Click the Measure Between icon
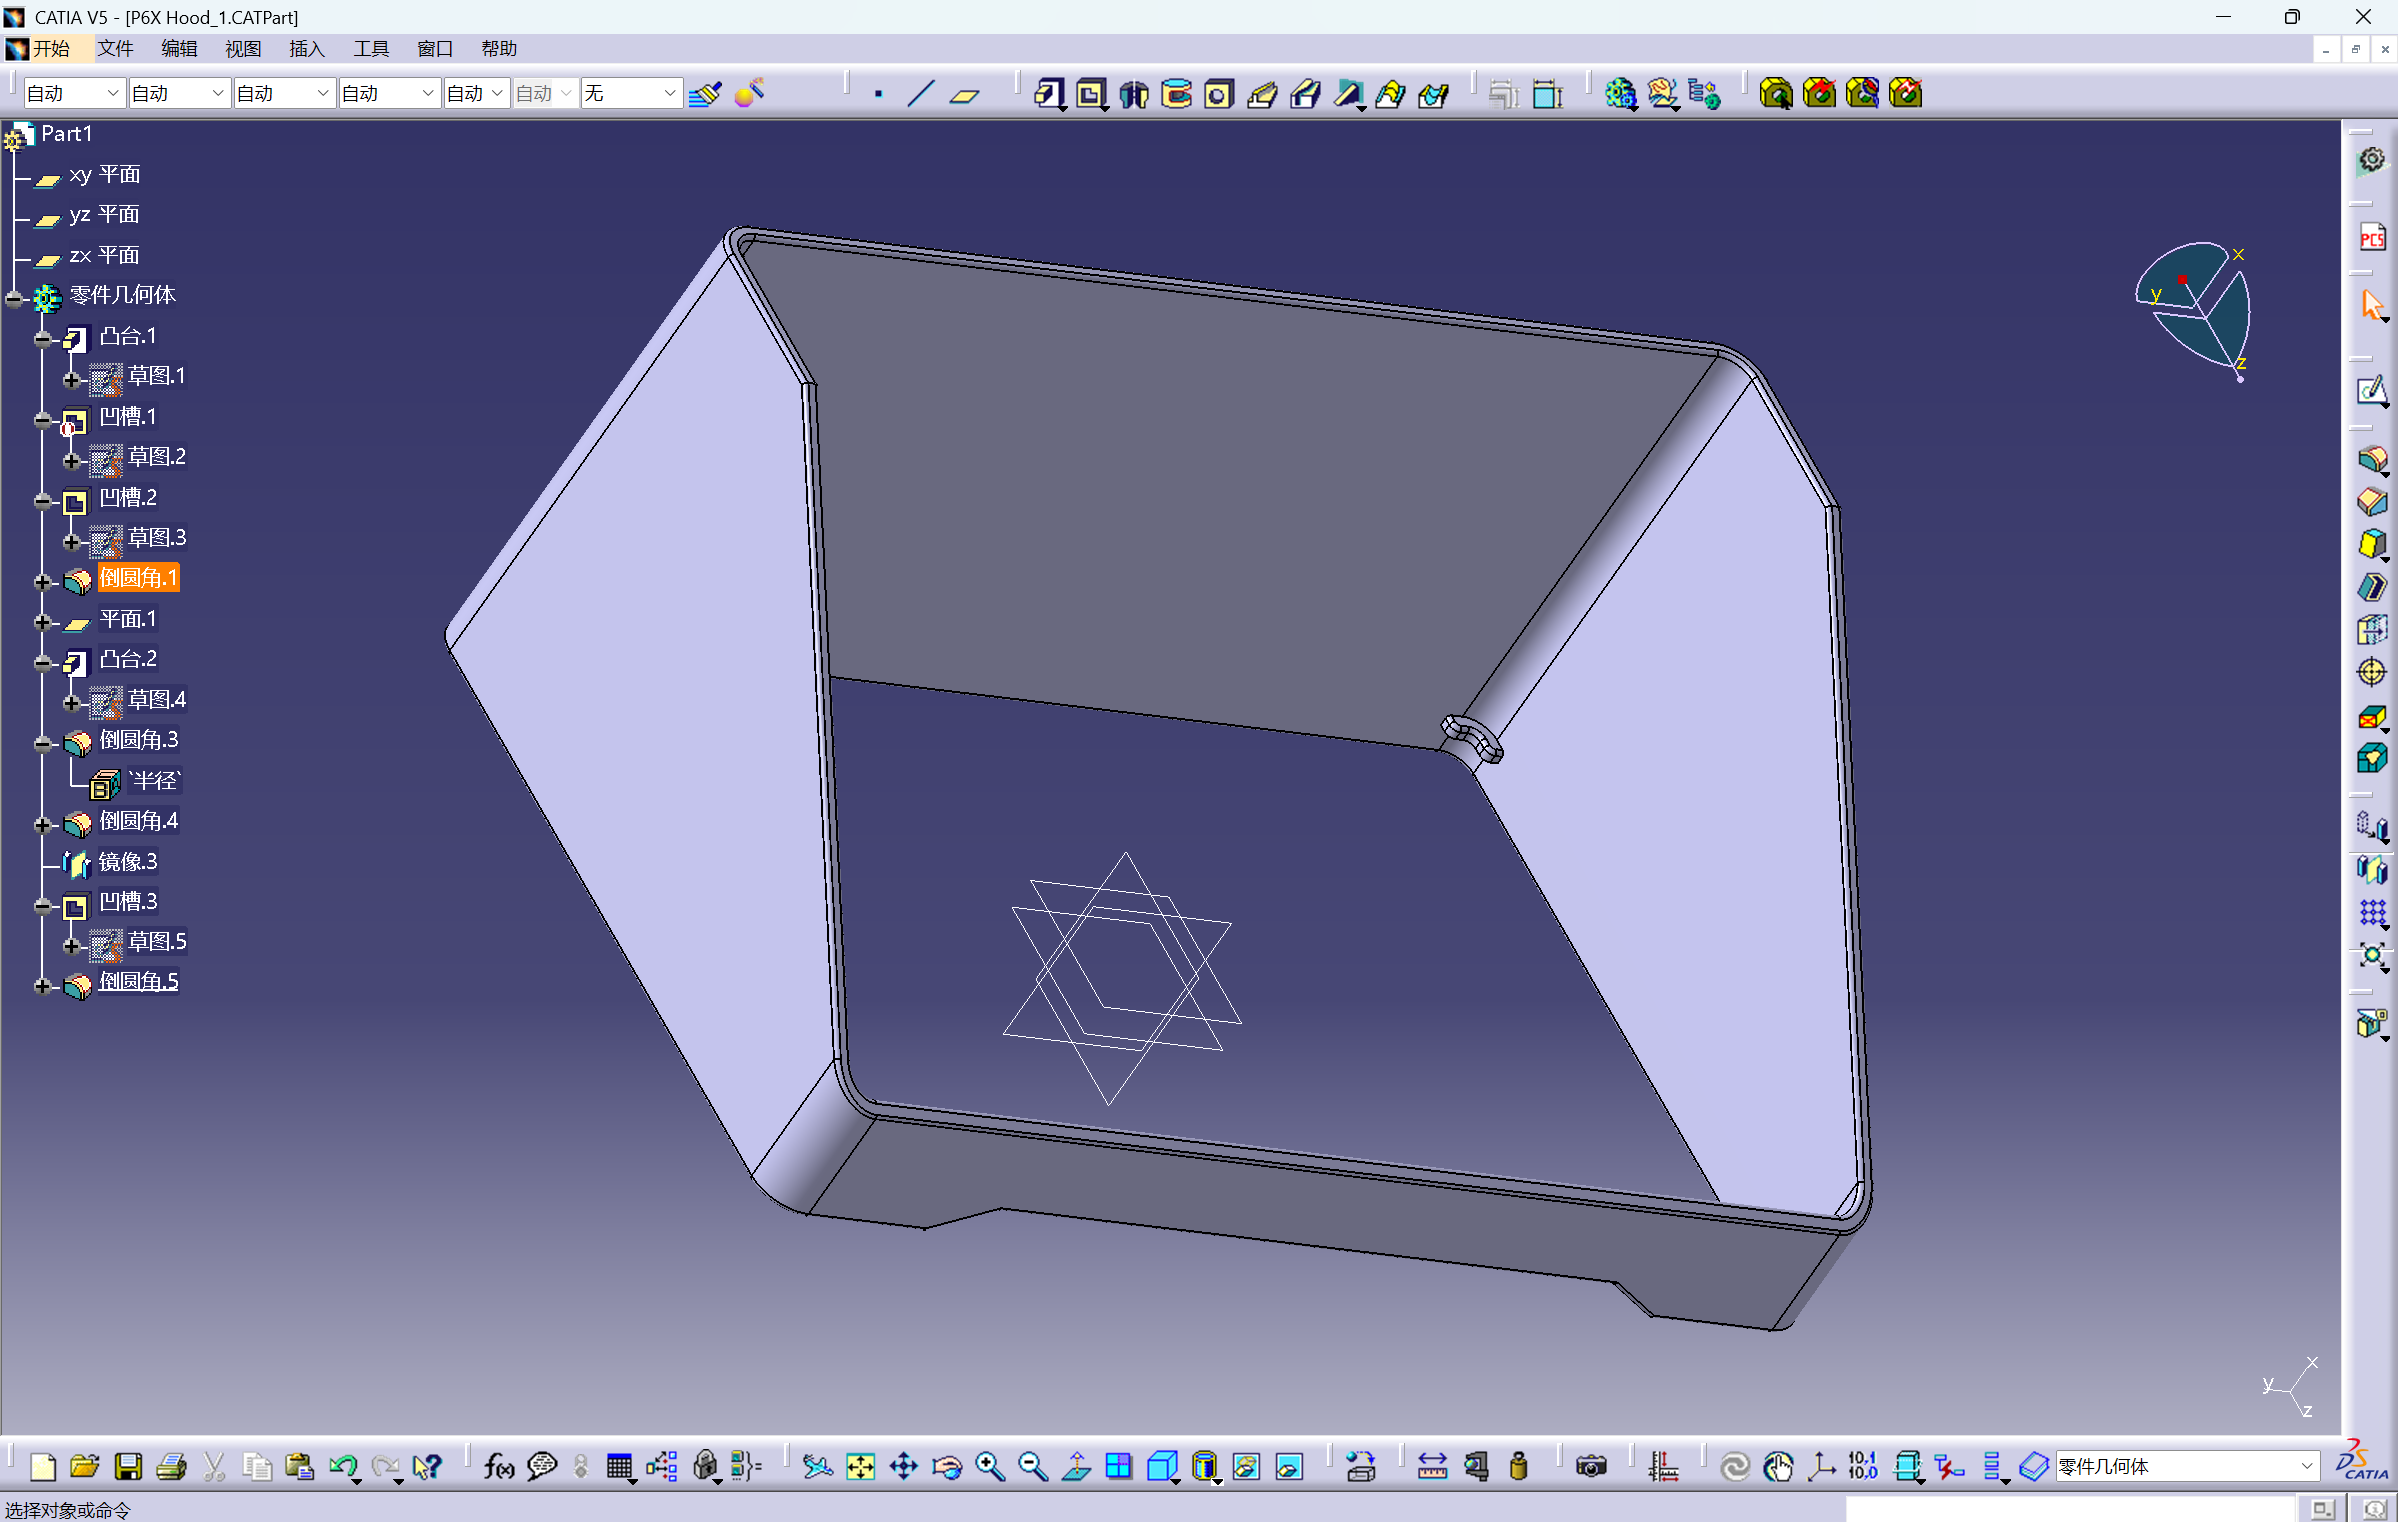Screen dimensions: 2398x1522 pyautogui.click(x=1433, y=1467)
